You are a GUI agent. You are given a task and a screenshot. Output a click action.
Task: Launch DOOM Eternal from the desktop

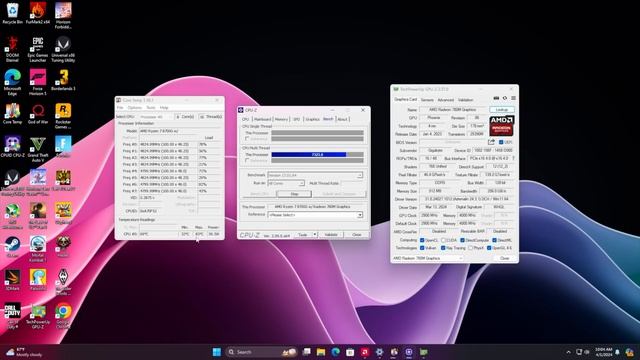(x=12, y=49)
